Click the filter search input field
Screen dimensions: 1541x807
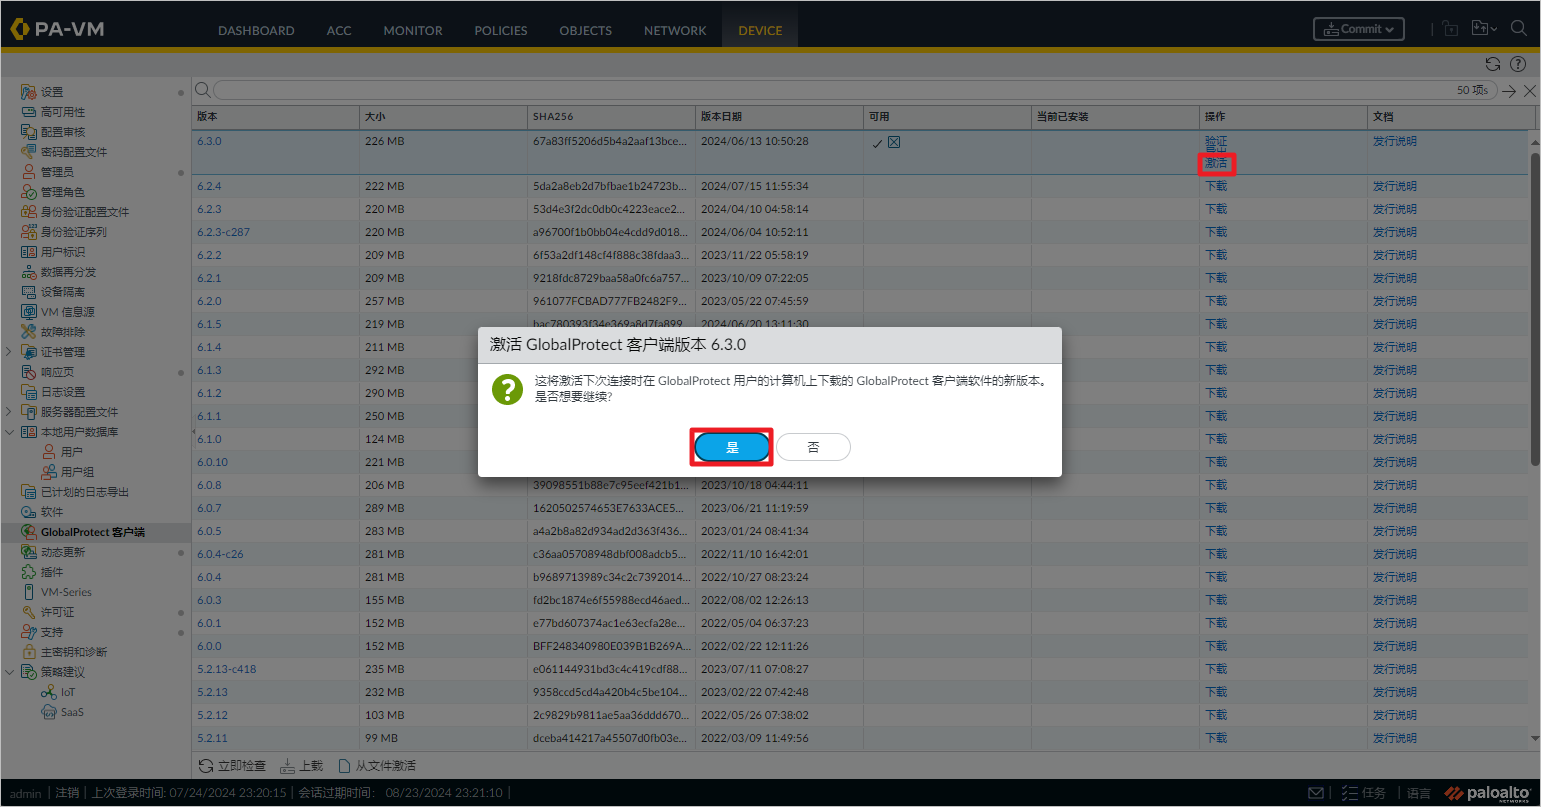[x=854, y=90]
